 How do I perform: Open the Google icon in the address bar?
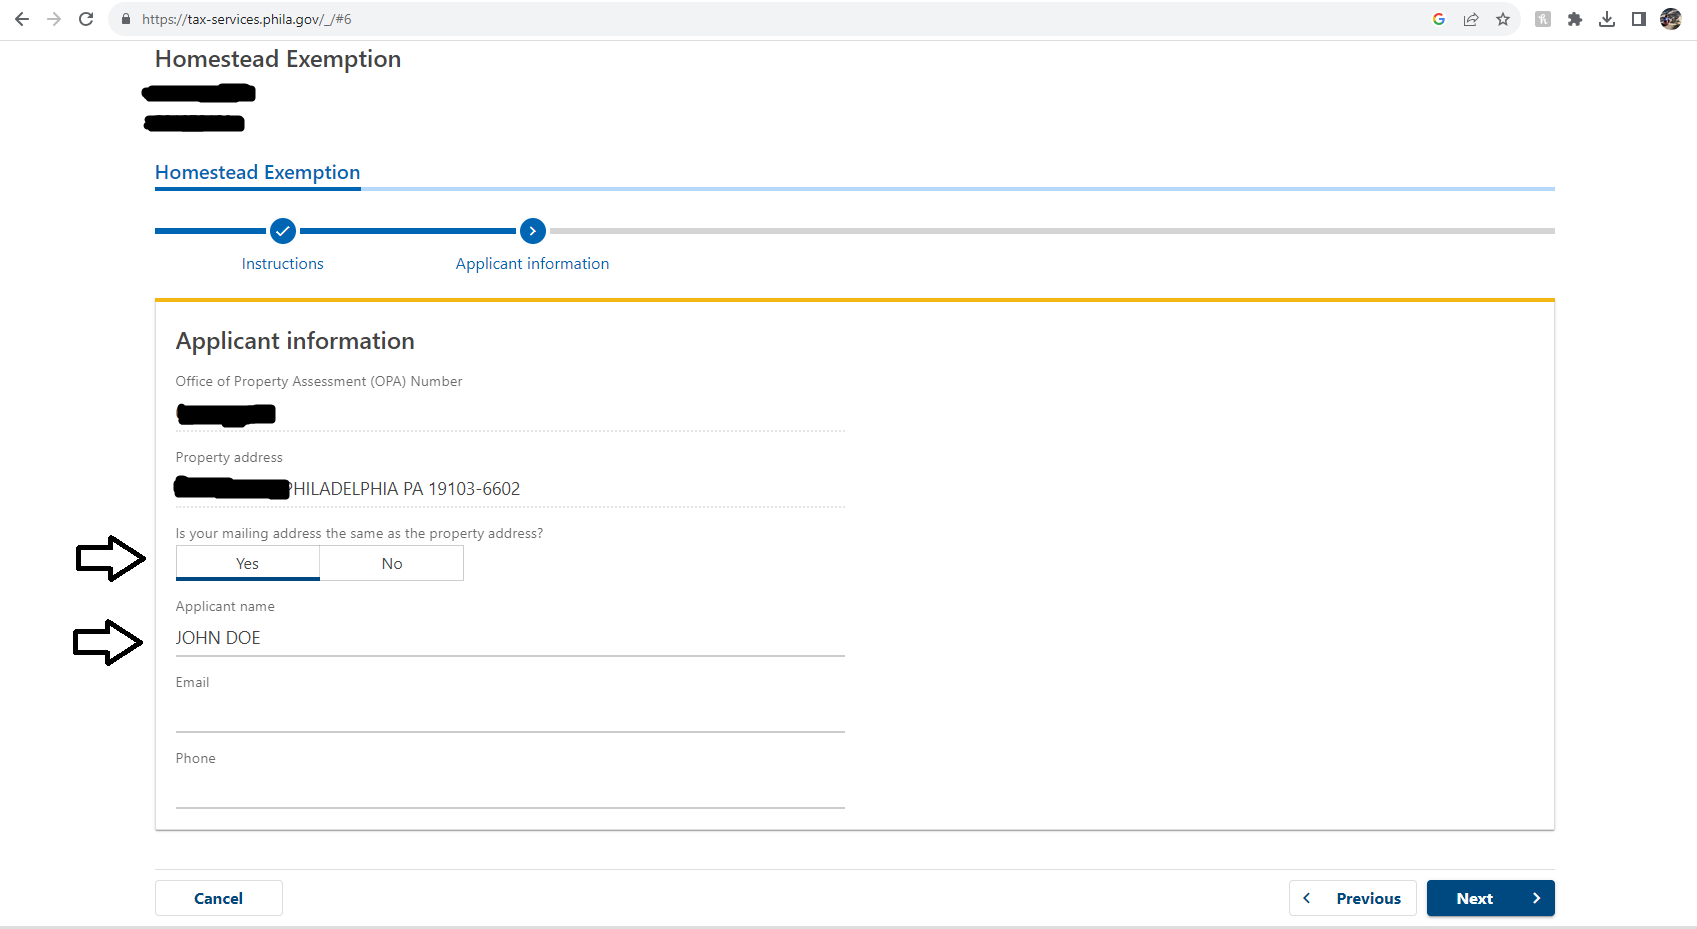pos(1439,19)
